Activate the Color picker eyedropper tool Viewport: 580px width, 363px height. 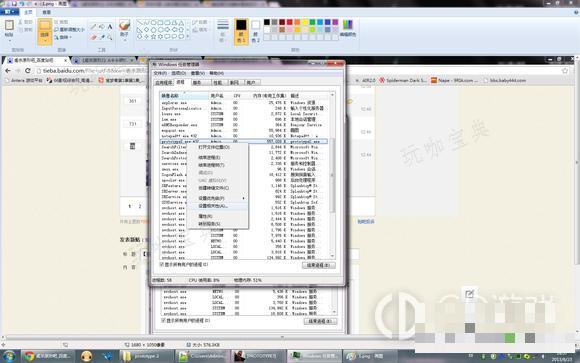(x=102, y=37)
